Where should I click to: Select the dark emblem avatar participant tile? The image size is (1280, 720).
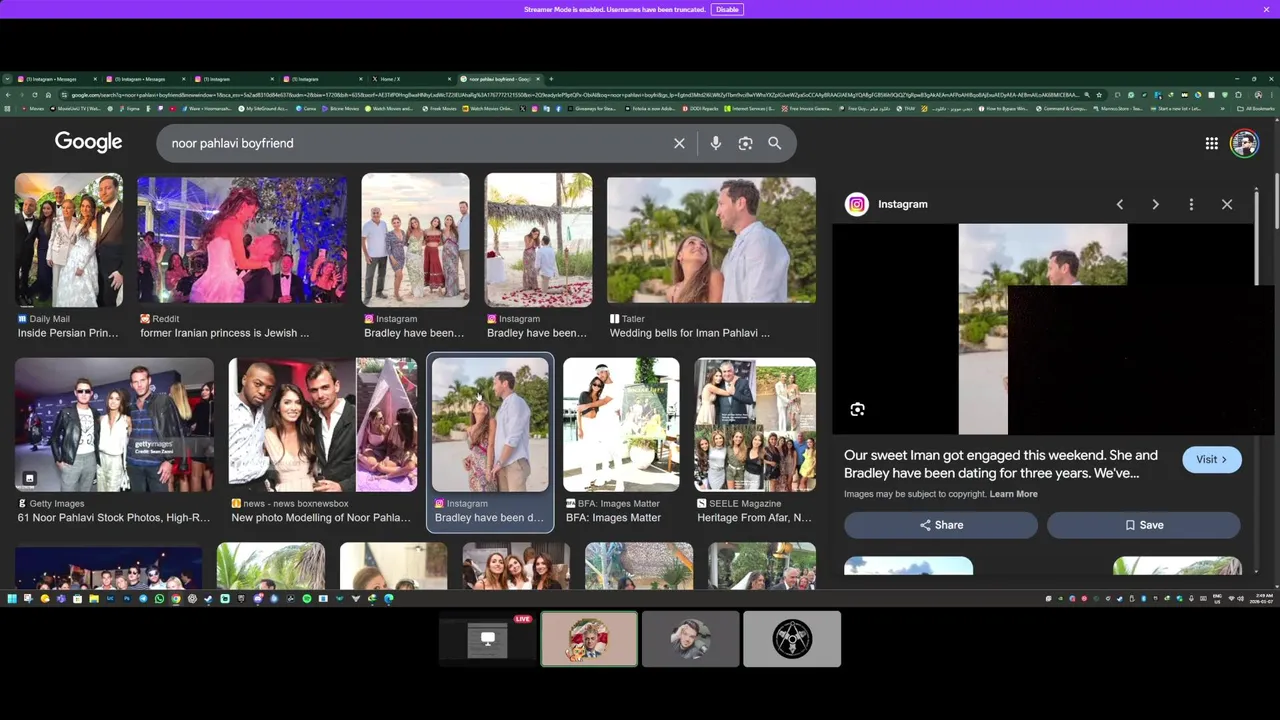792,638
